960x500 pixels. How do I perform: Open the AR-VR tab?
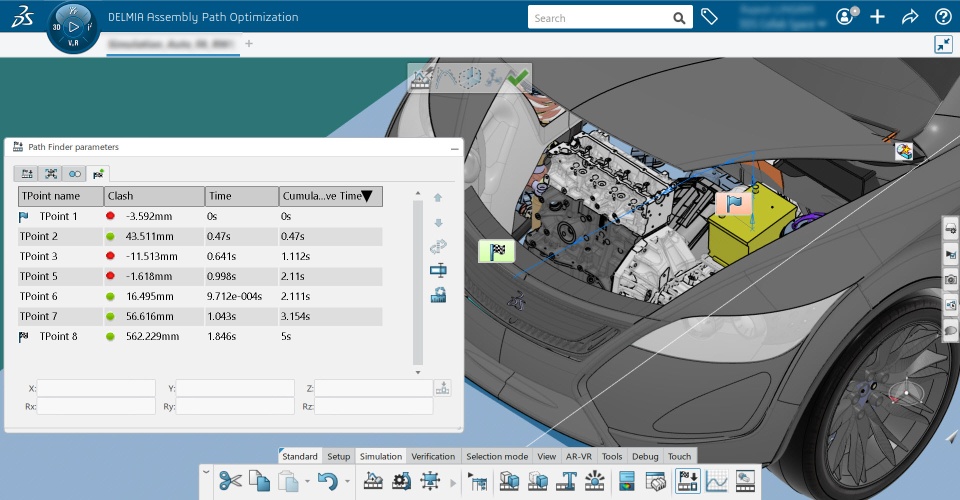coord(579,456)
